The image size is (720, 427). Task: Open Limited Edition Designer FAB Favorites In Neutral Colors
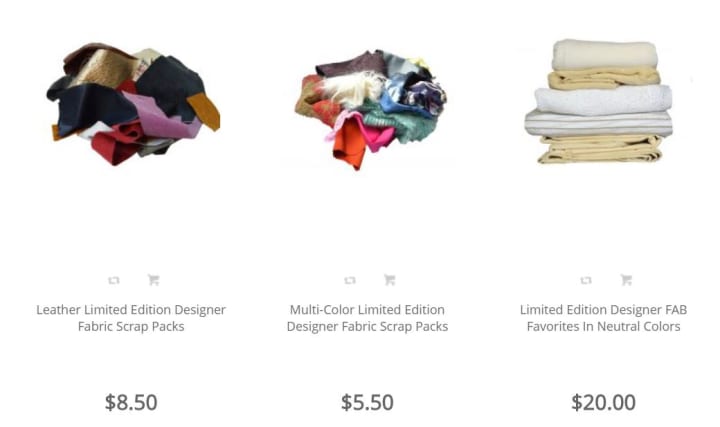(603, 318)
